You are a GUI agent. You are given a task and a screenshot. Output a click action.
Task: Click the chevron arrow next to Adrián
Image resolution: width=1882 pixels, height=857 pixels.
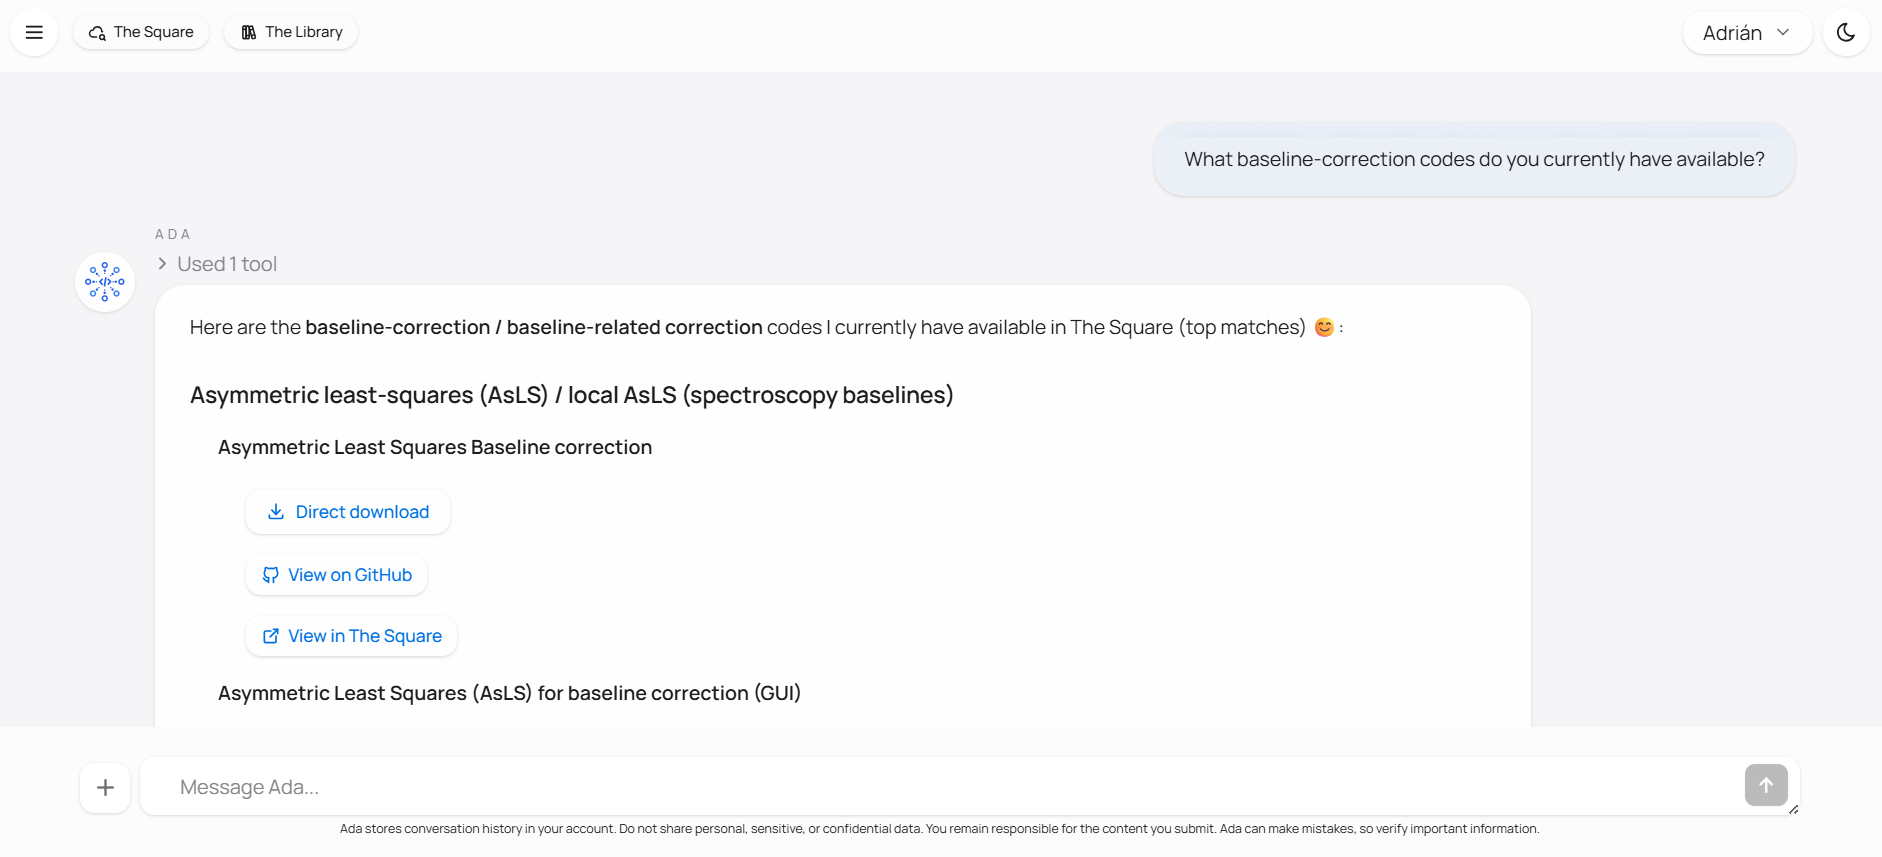[1783, 33]
